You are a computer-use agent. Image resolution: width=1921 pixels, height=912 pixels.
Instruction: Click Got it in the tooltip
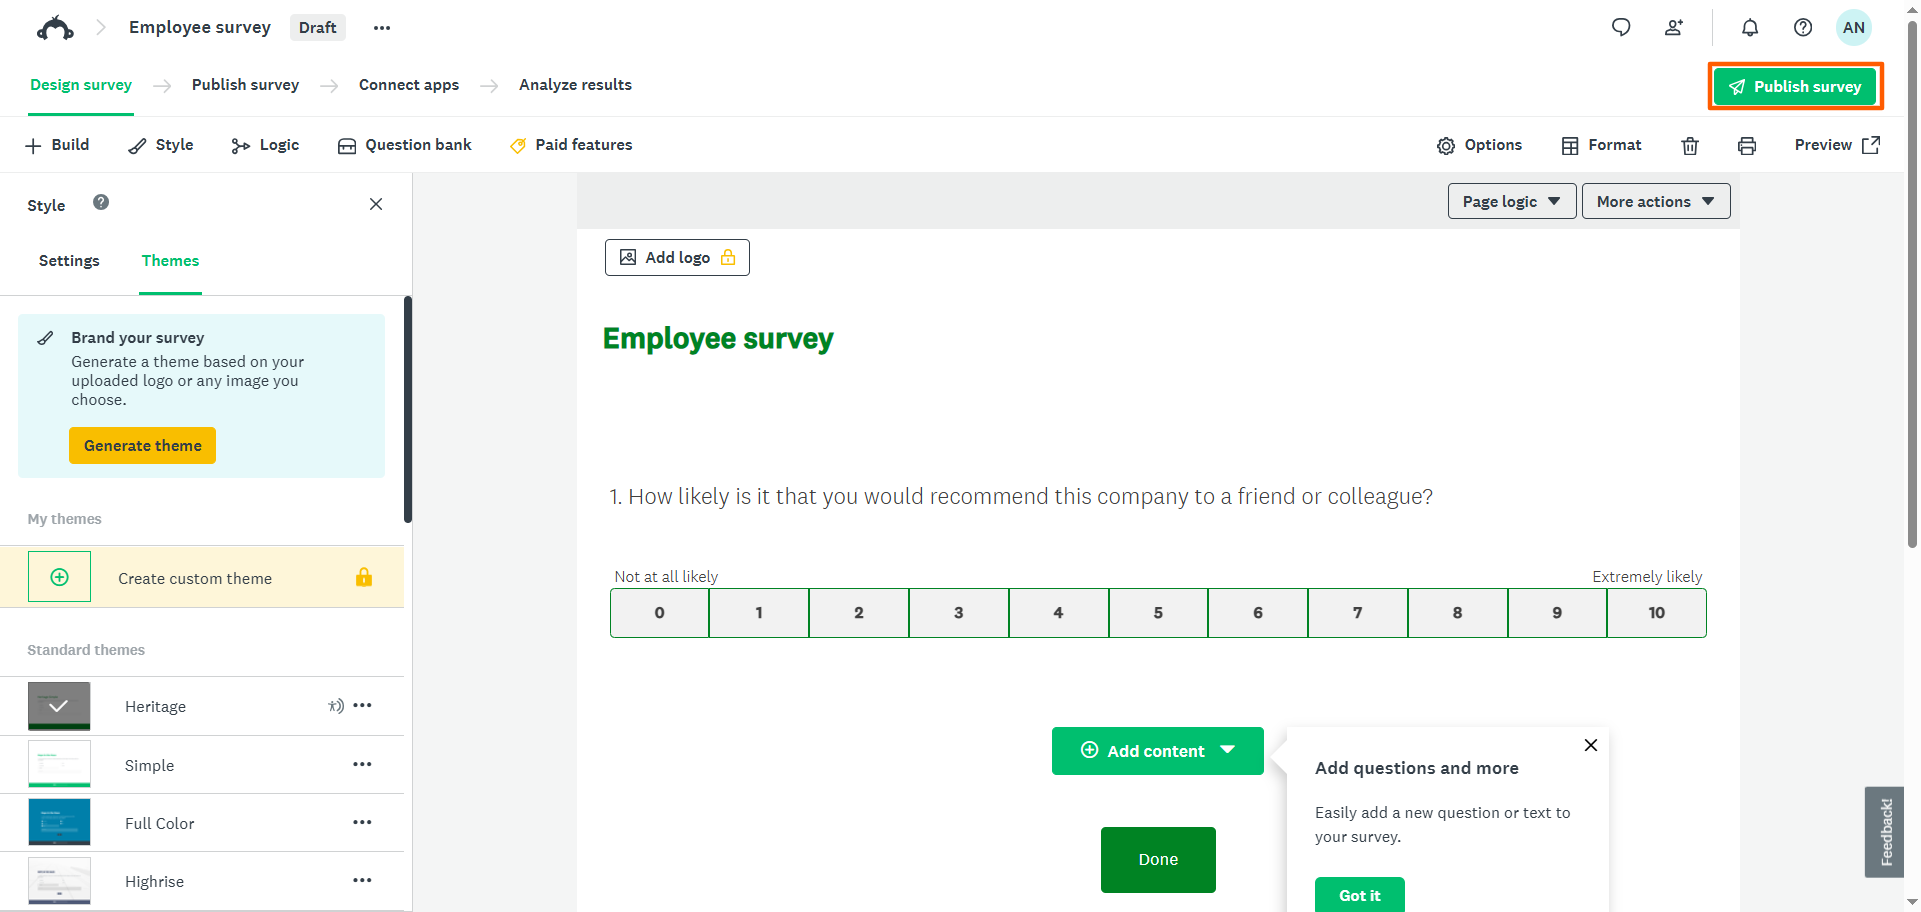coord(1360,895)
